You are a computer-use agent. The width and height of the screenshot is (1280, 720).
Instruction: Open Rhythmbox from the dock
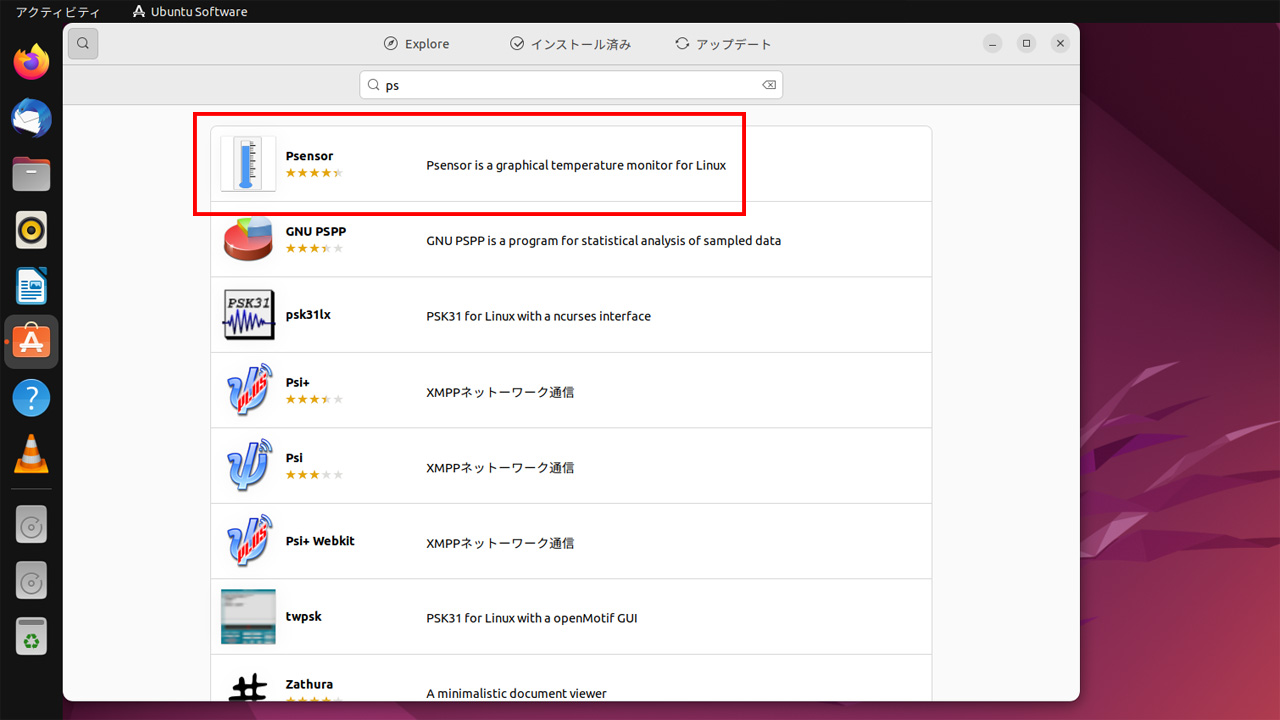coord(32,231)
